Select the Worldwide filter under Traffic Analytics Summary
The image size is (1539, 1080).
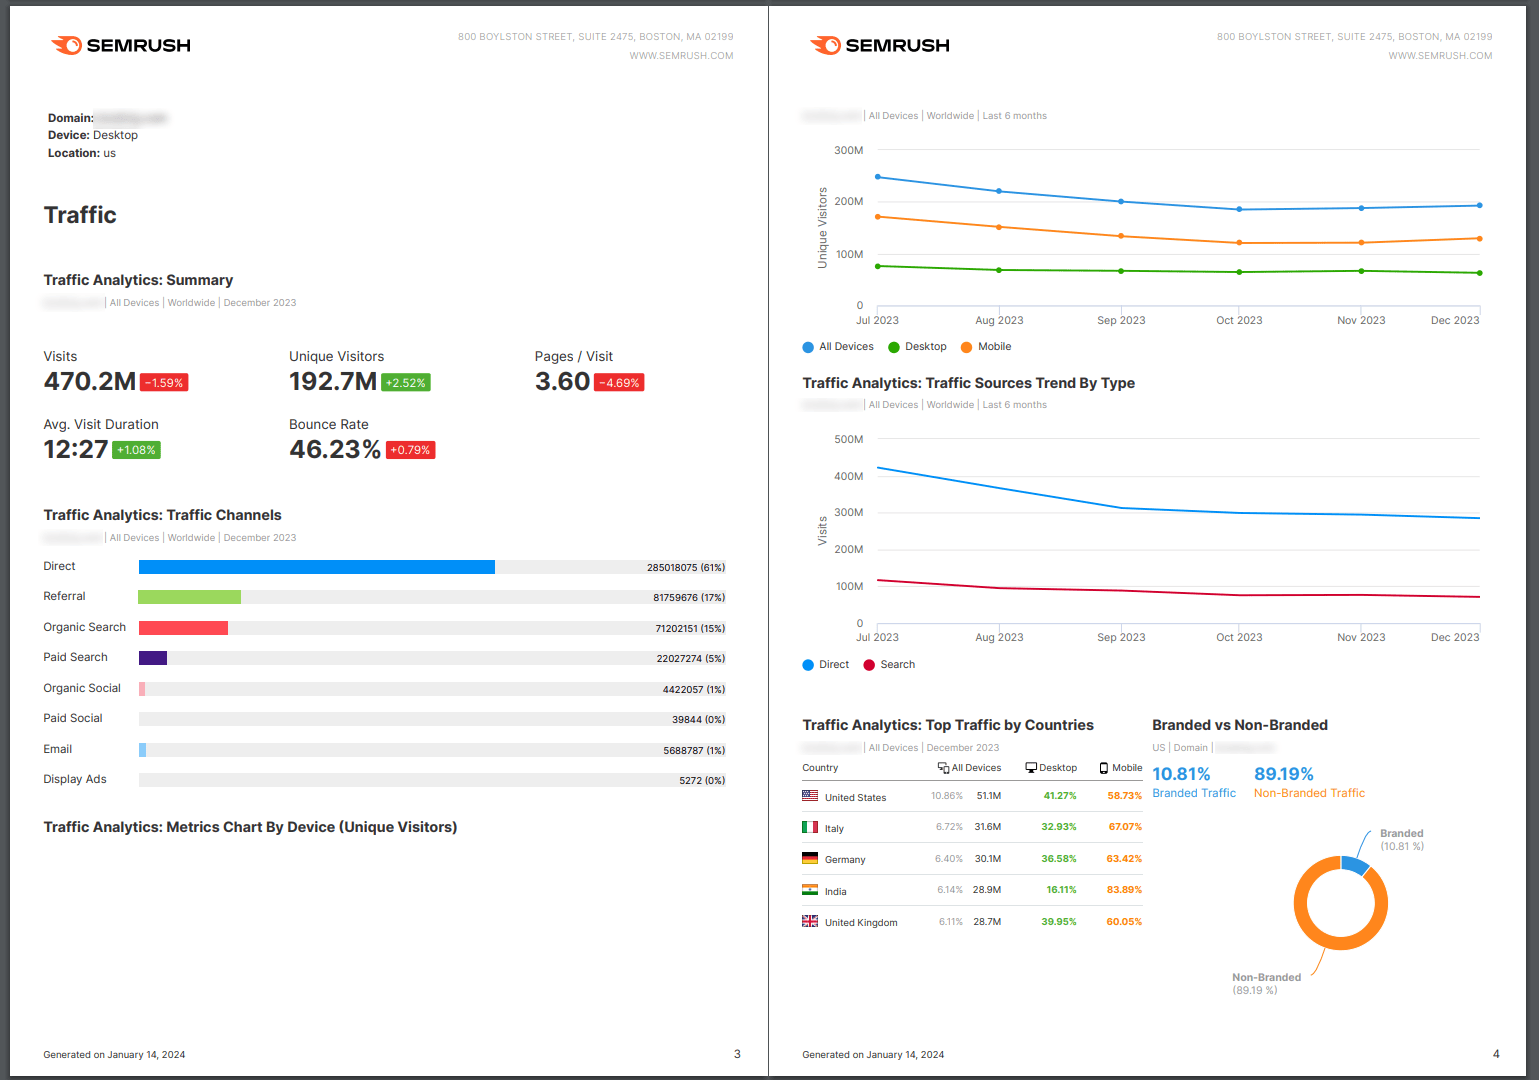191,302
